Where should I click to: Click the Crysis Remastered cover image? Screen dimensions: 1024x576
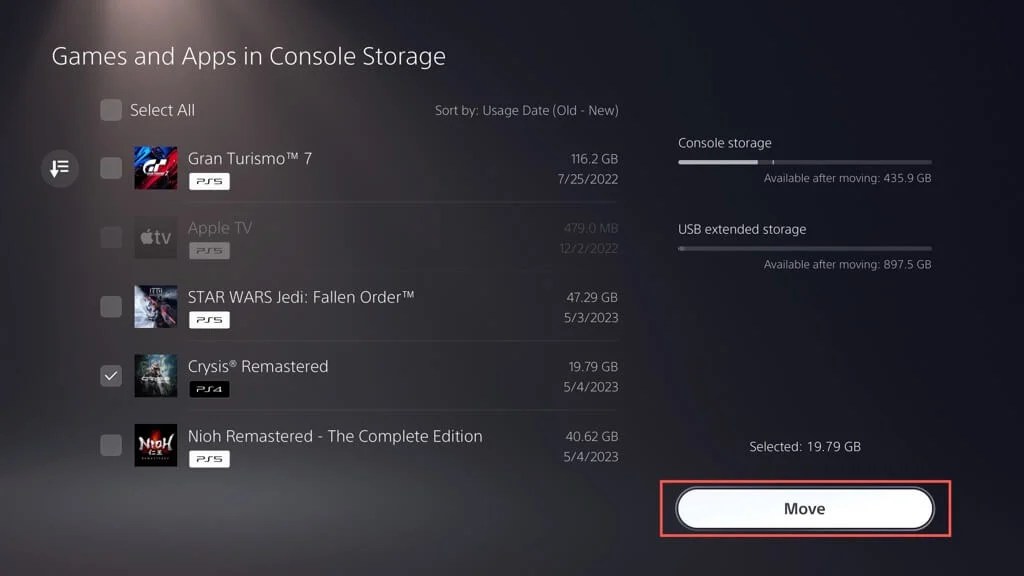(155, 376)
